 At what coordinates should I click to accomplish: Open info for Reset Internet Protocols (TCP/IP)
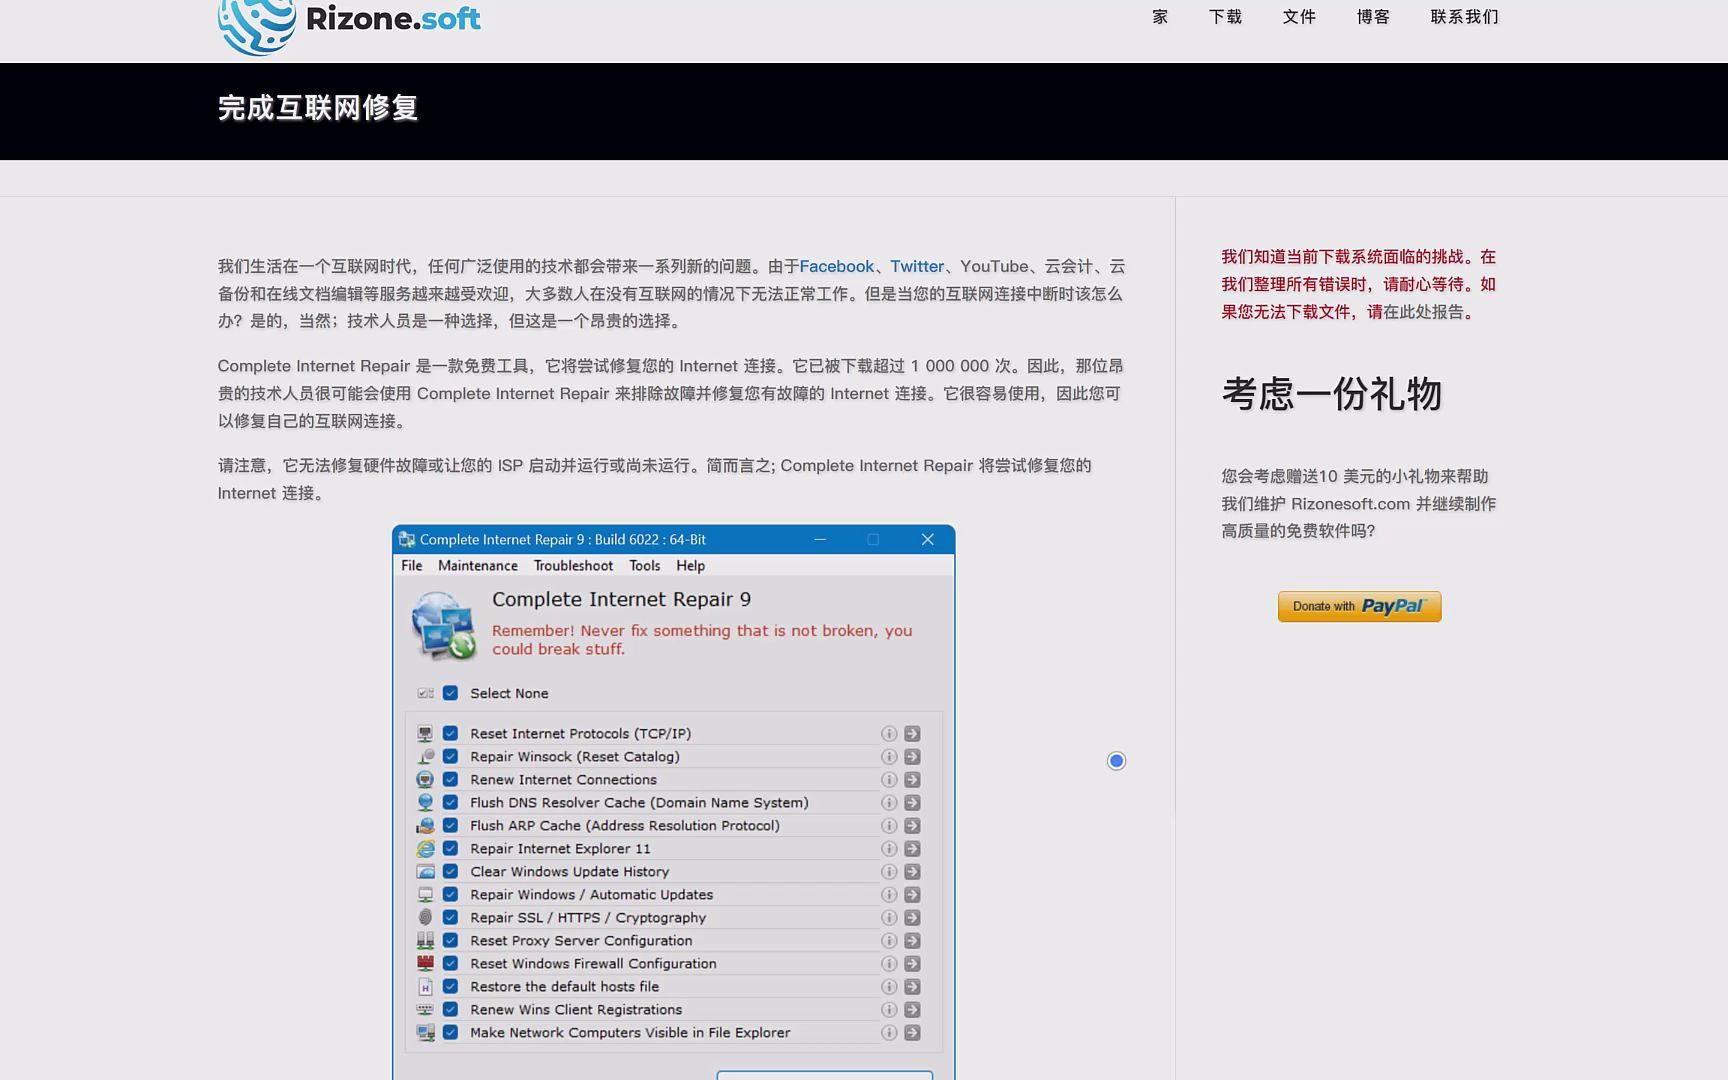(888, 734)
